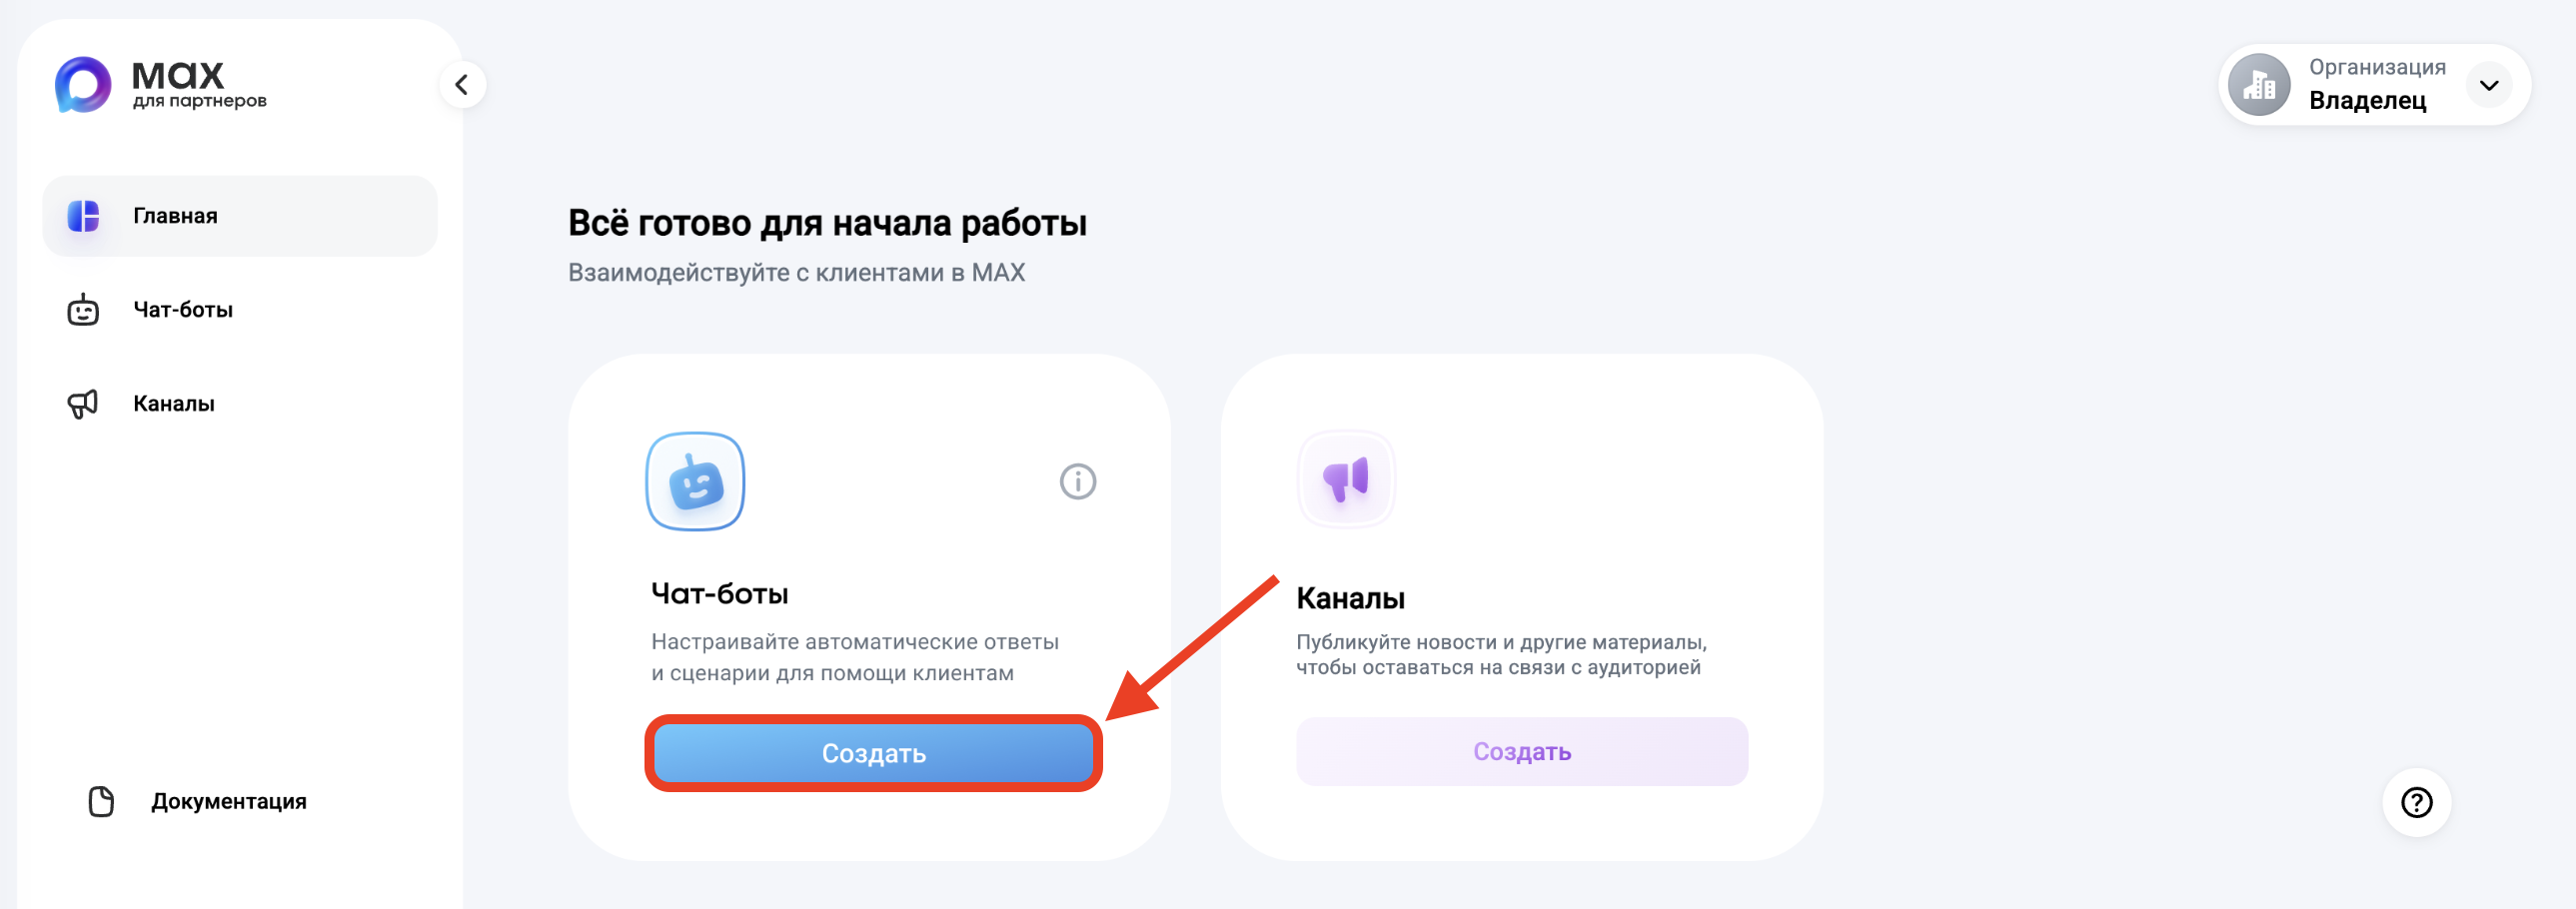Screen dimensions: 2576x909
Task: Click the Чат-боты robot icon in sidebar
Action: tap(83, 310)
